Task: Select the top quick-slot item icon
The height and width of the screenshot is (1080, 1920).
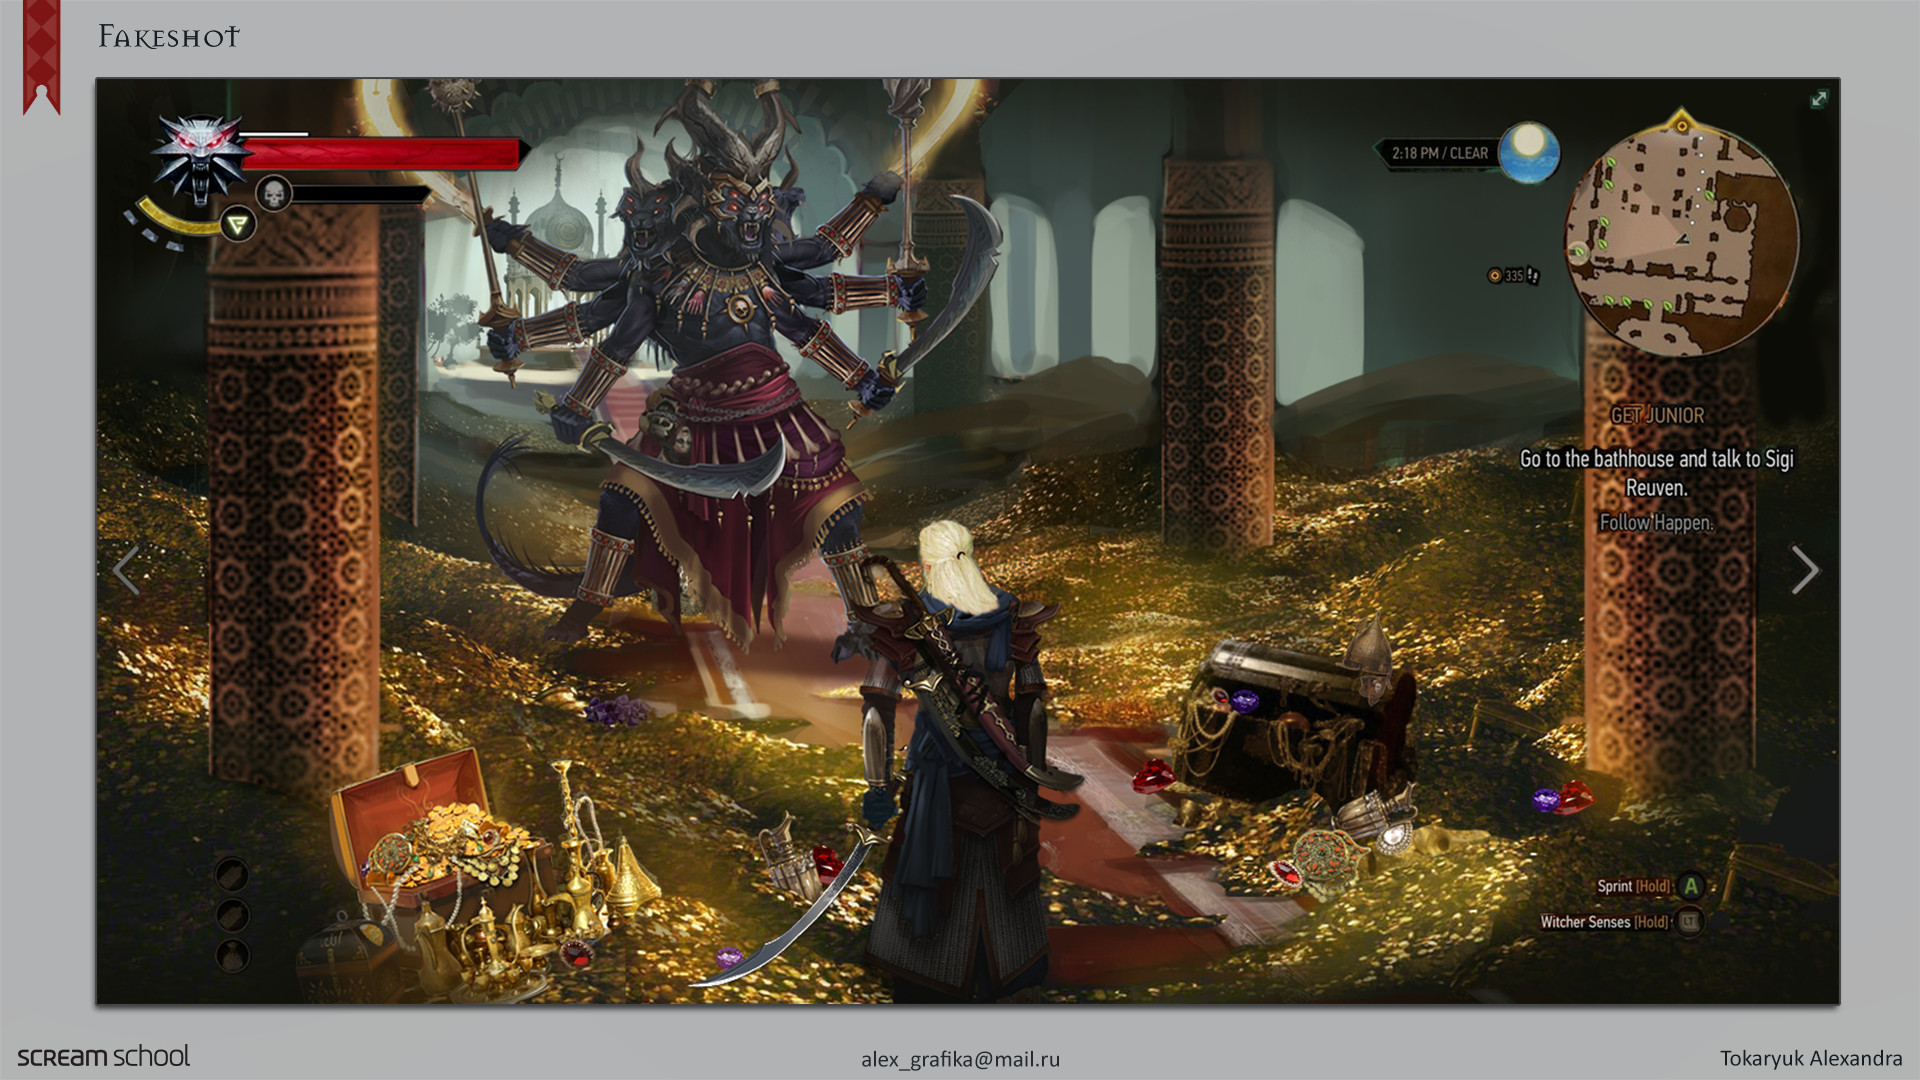Action: [232, 875]
